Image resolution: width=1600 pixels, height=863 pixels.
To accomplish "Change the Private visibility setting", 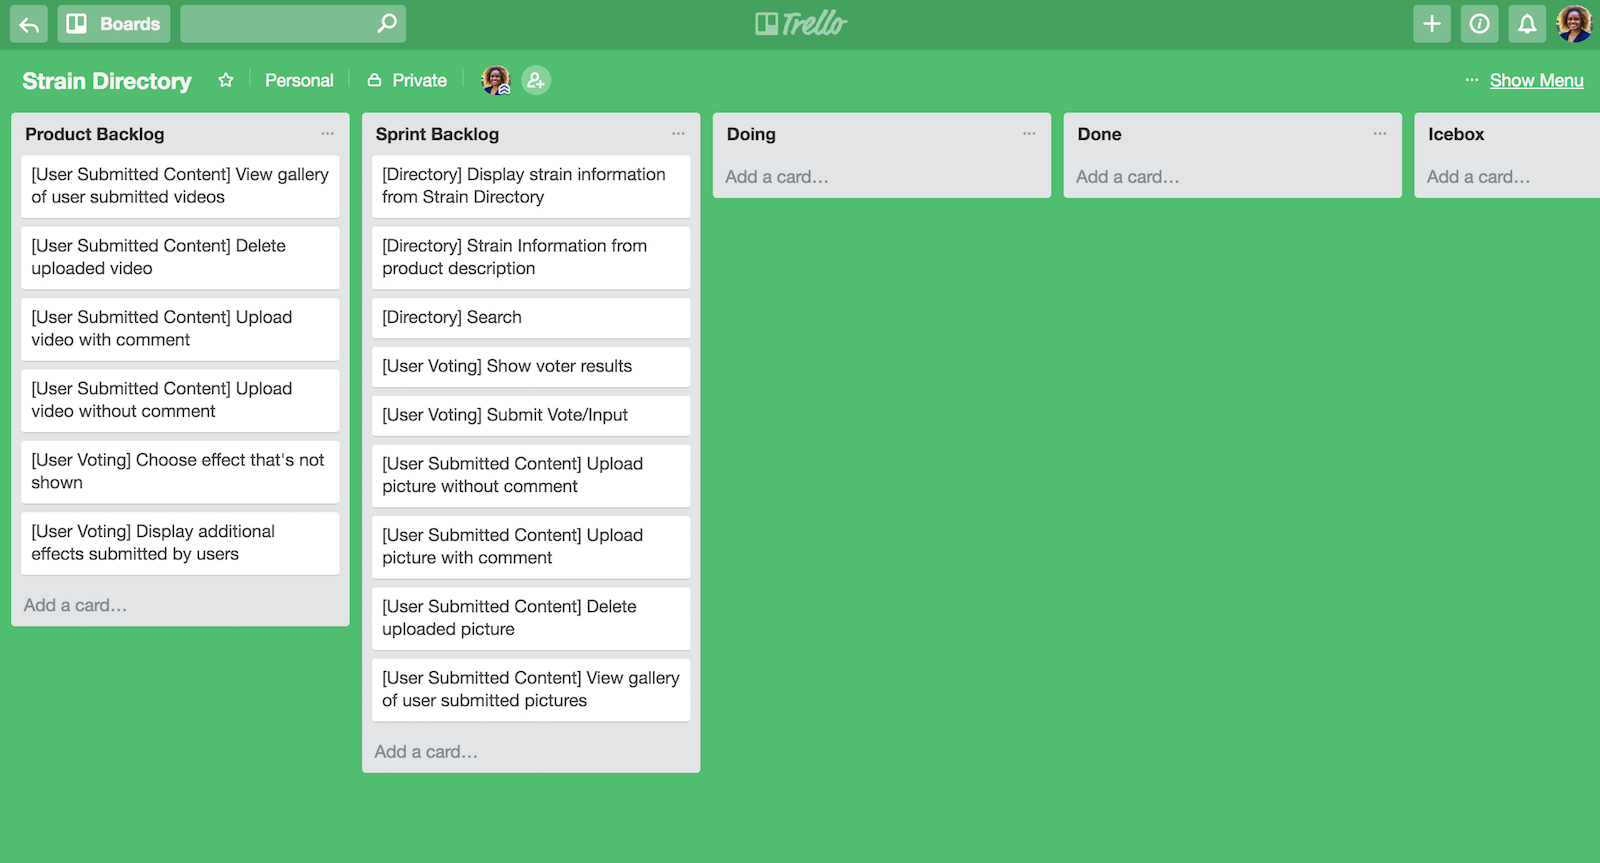I will (x=407, y=80).
